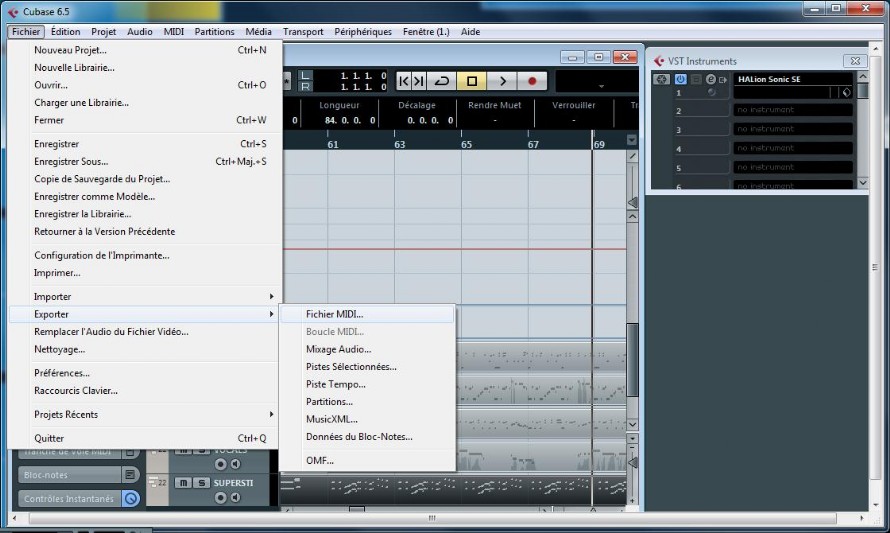Solo the SUPERSTI track
This screenshot has width=890, height=533.
click(x=201, y=482)
